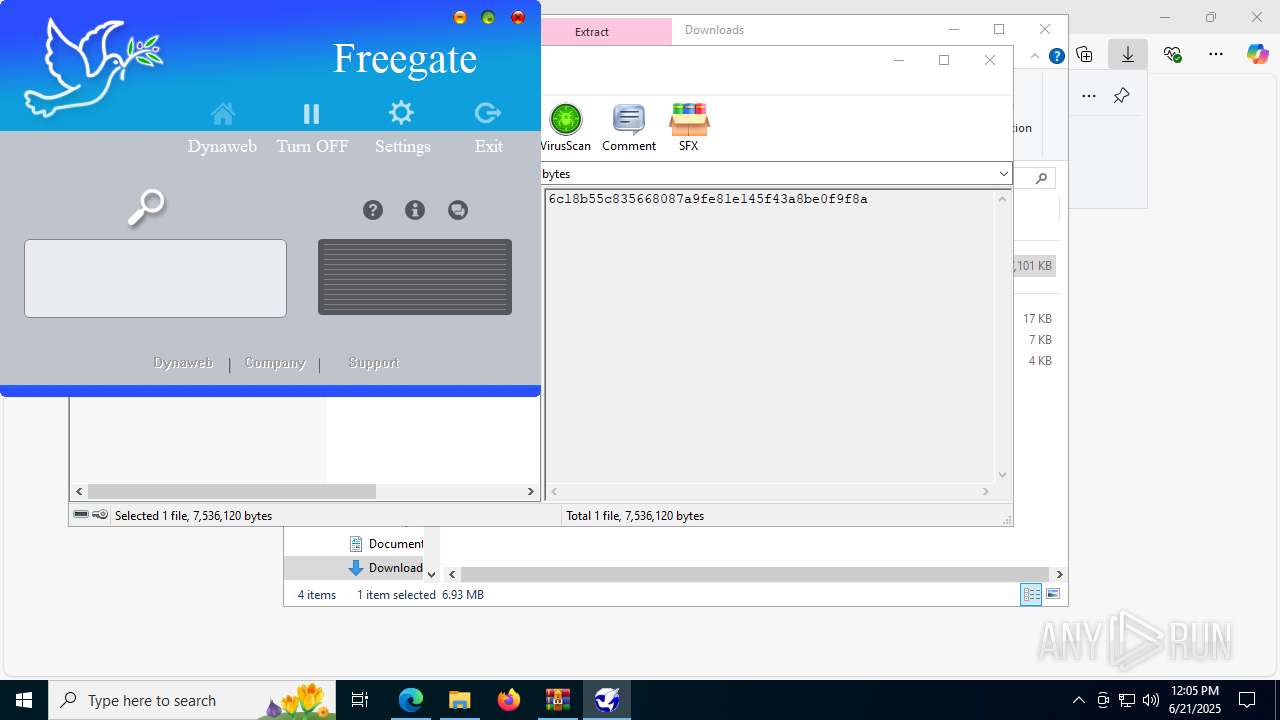
Task: Open Freegate Settings gear
Action: pyautogui.click(x=401, y=112)
